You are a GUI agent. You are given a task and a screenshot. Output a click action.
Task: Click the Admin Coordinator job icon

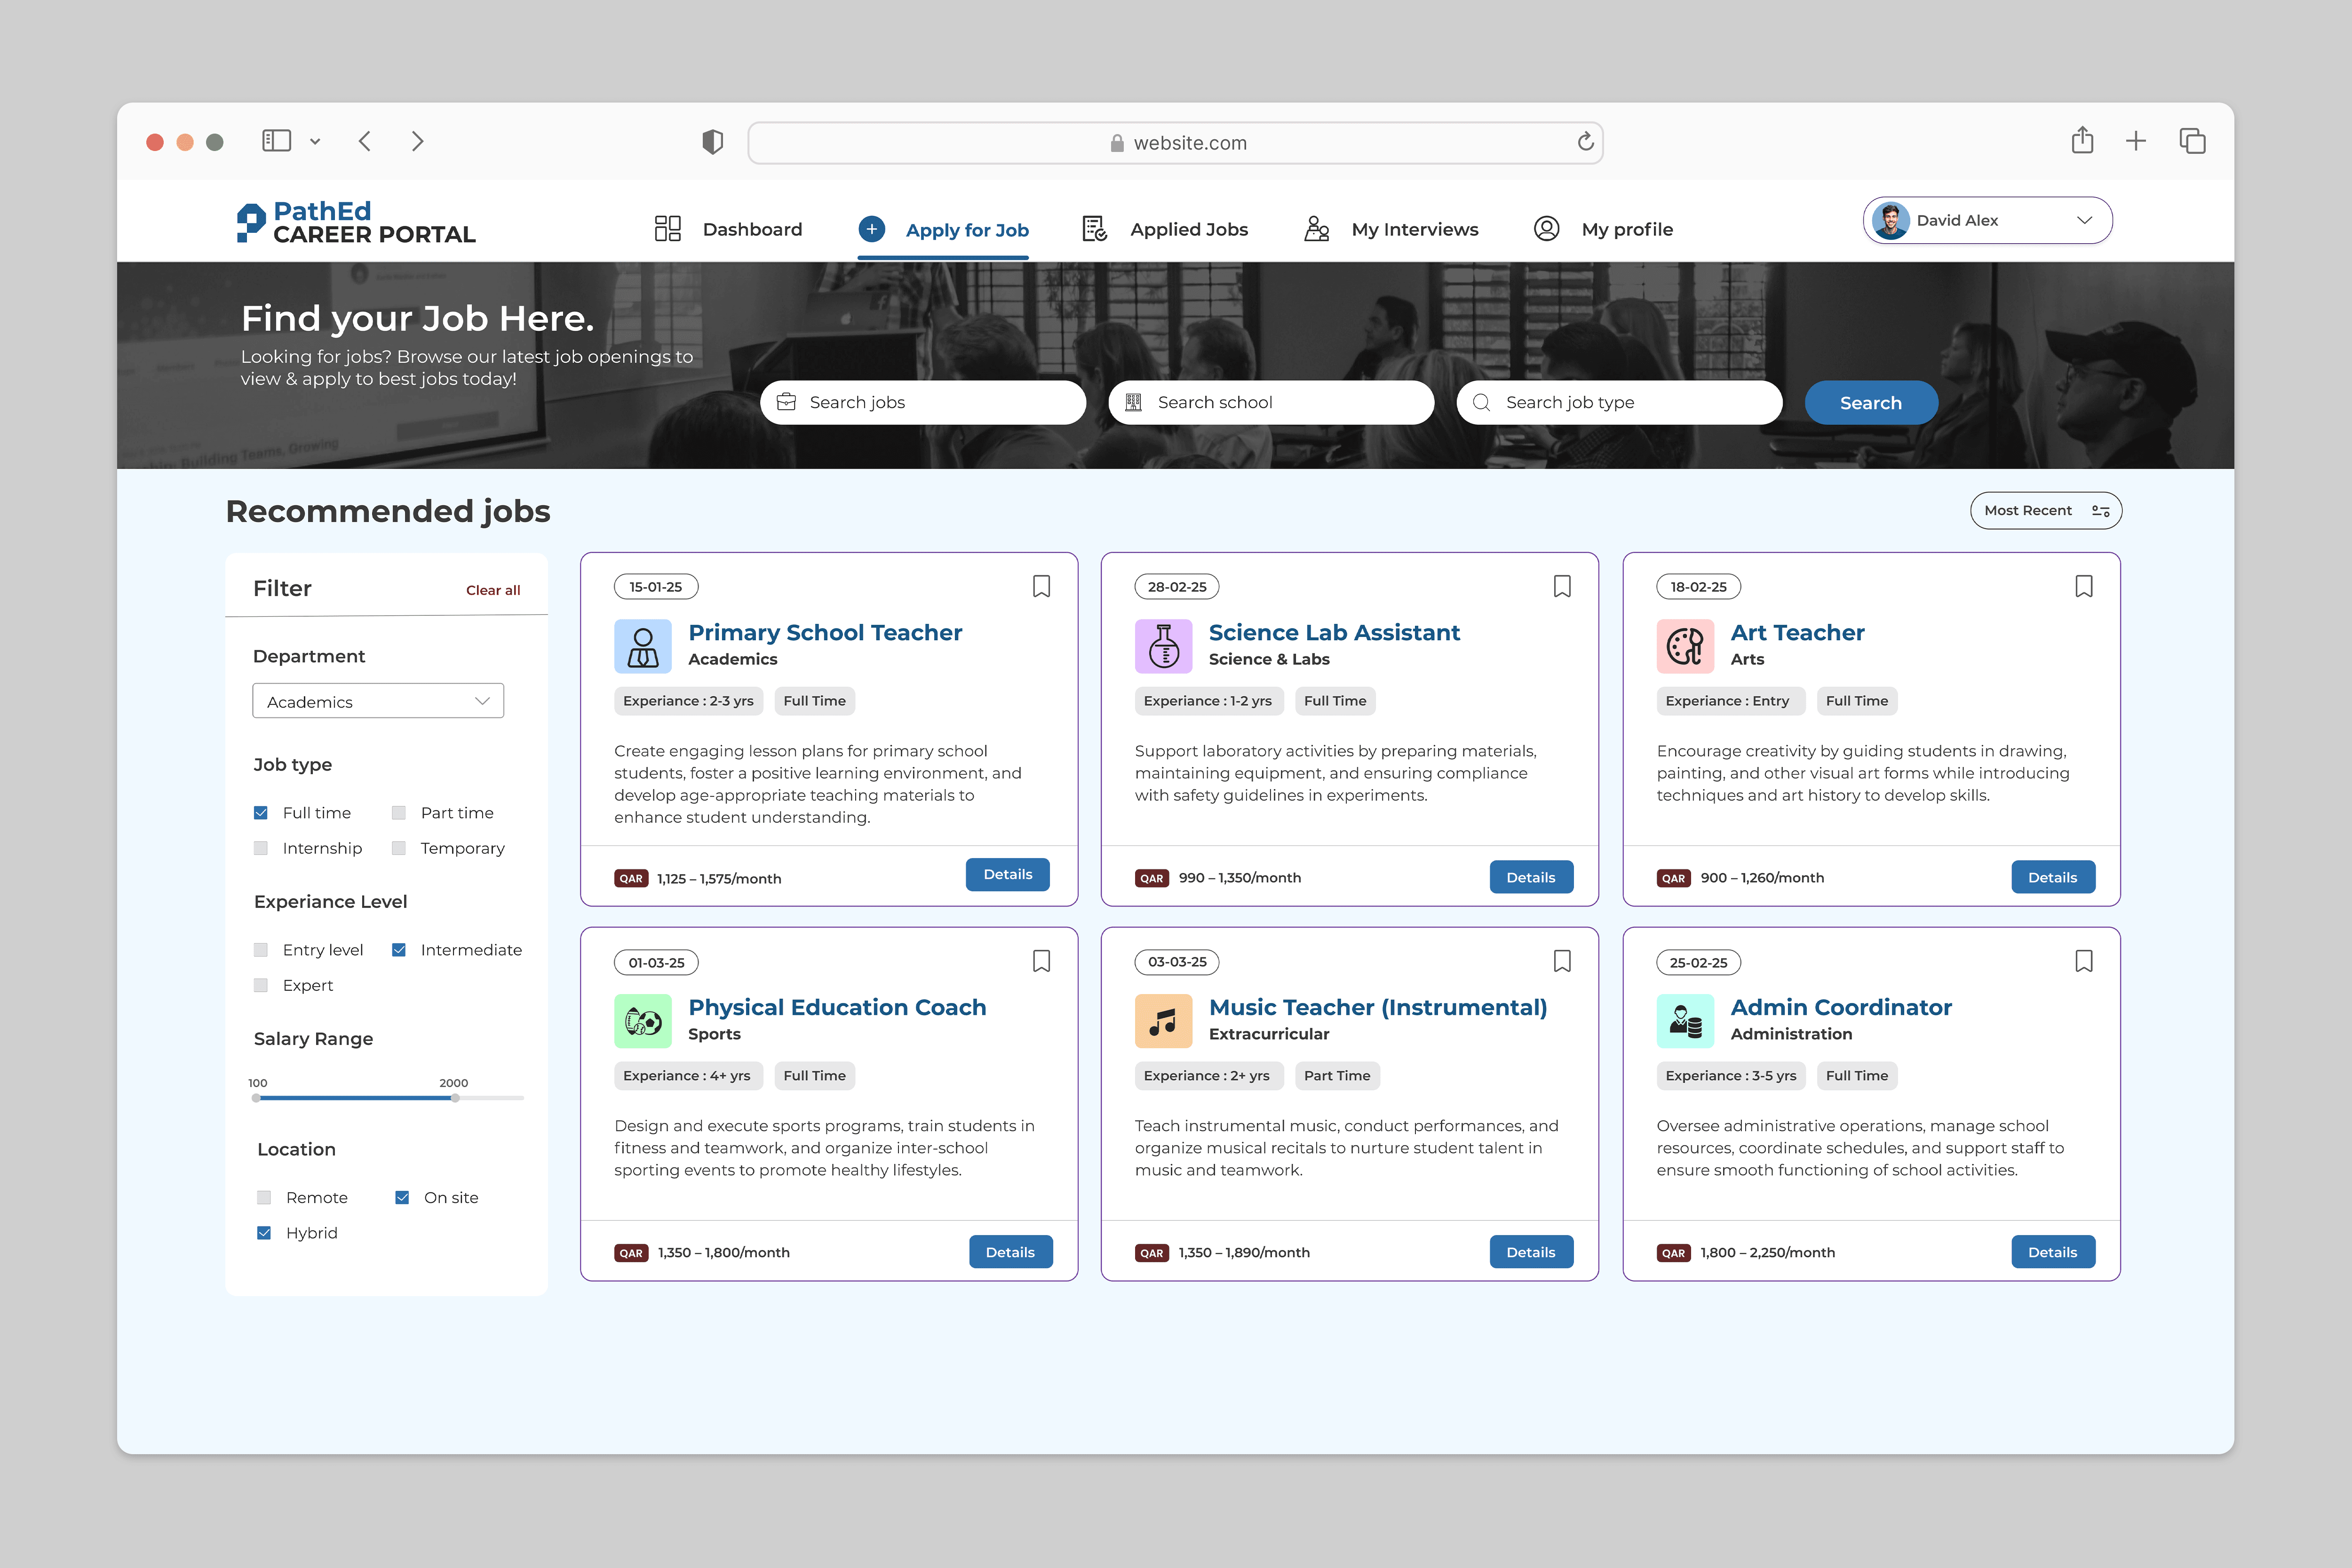coord(1685,1021)
